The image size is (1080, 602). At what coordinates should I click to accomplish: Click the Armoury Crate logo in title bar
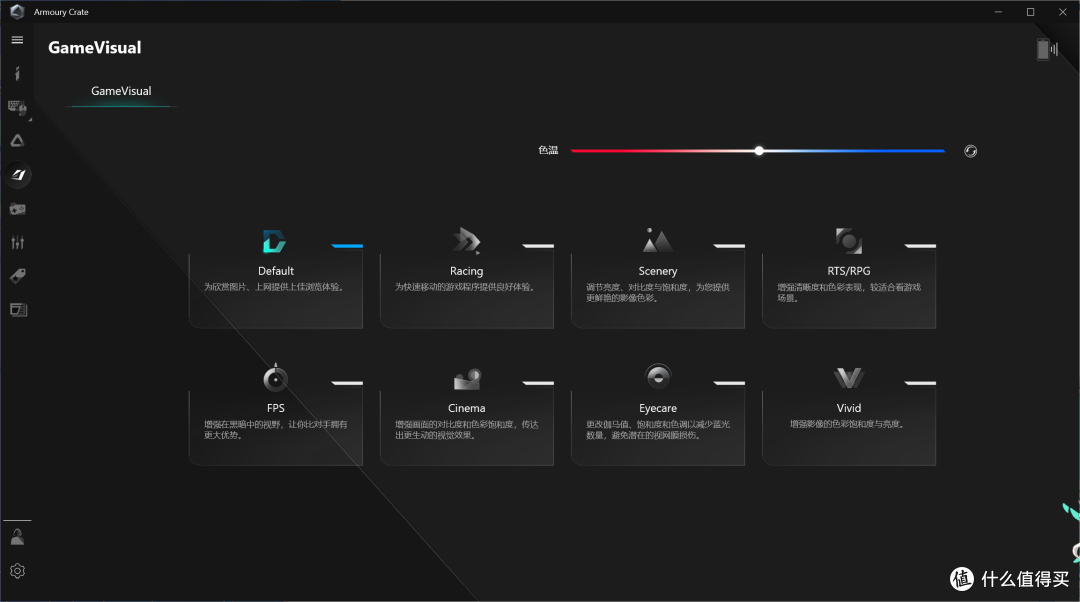(17, 12)
